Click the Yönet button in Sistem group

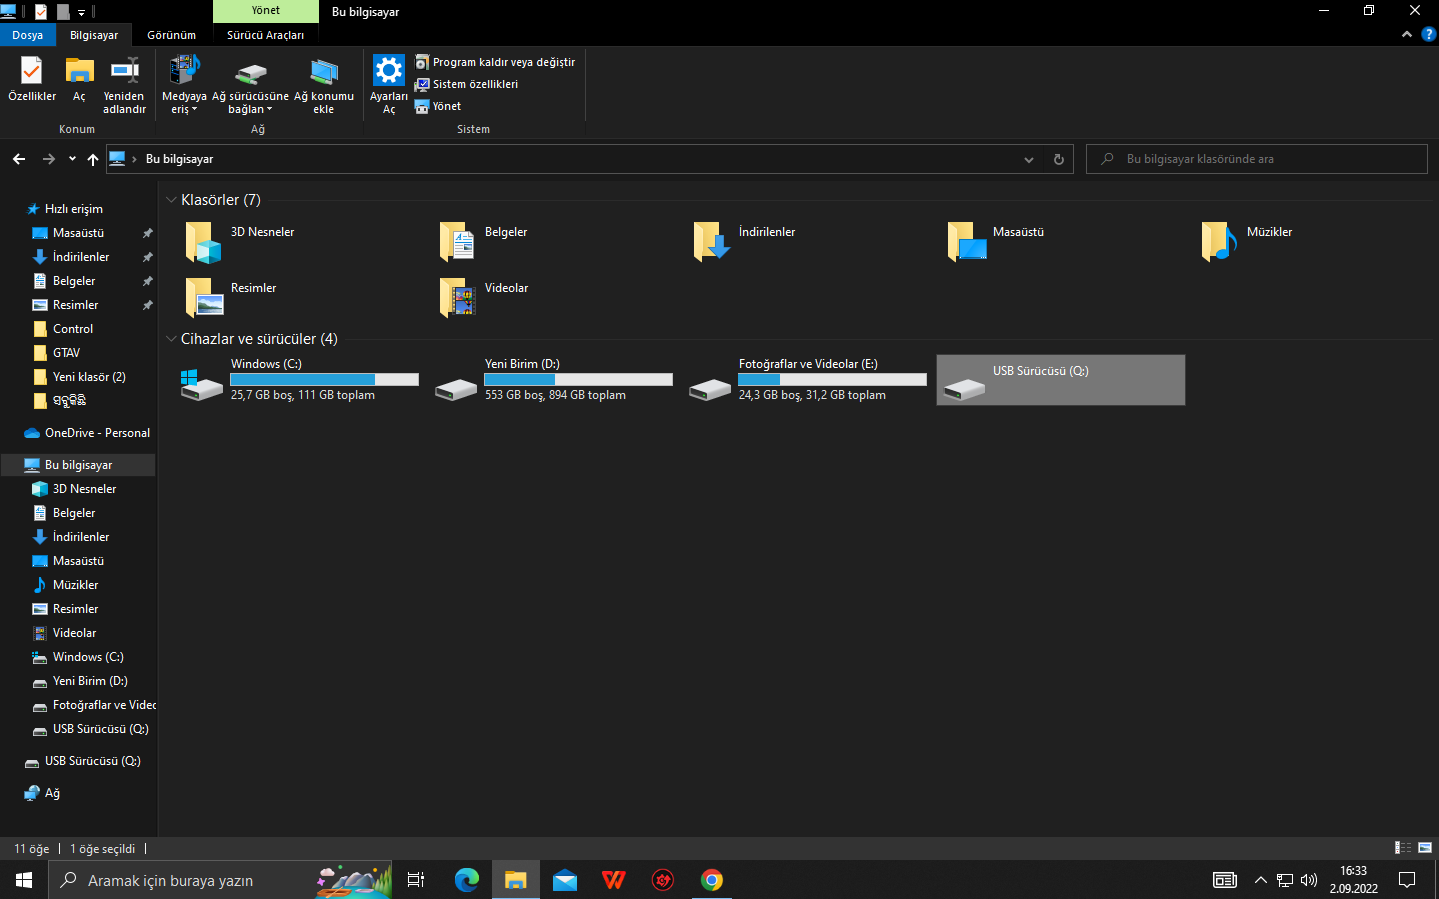(438, 106)
